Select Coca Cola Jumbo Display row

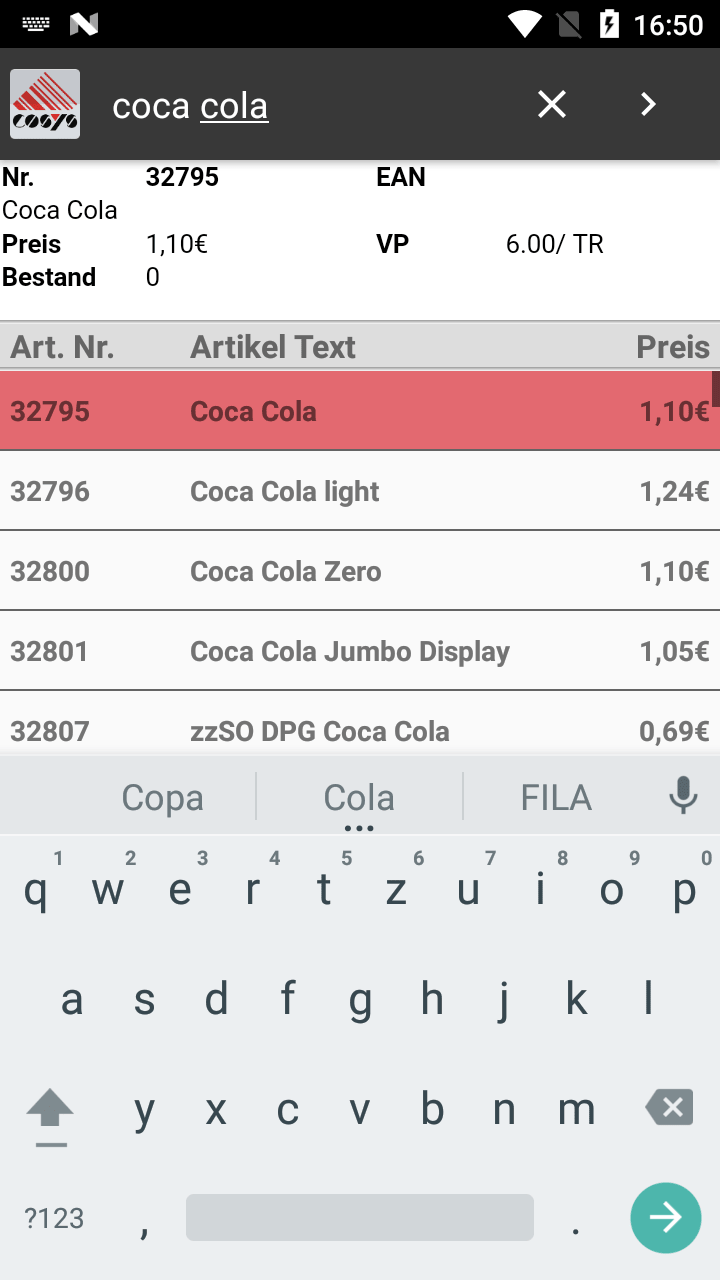360,651
